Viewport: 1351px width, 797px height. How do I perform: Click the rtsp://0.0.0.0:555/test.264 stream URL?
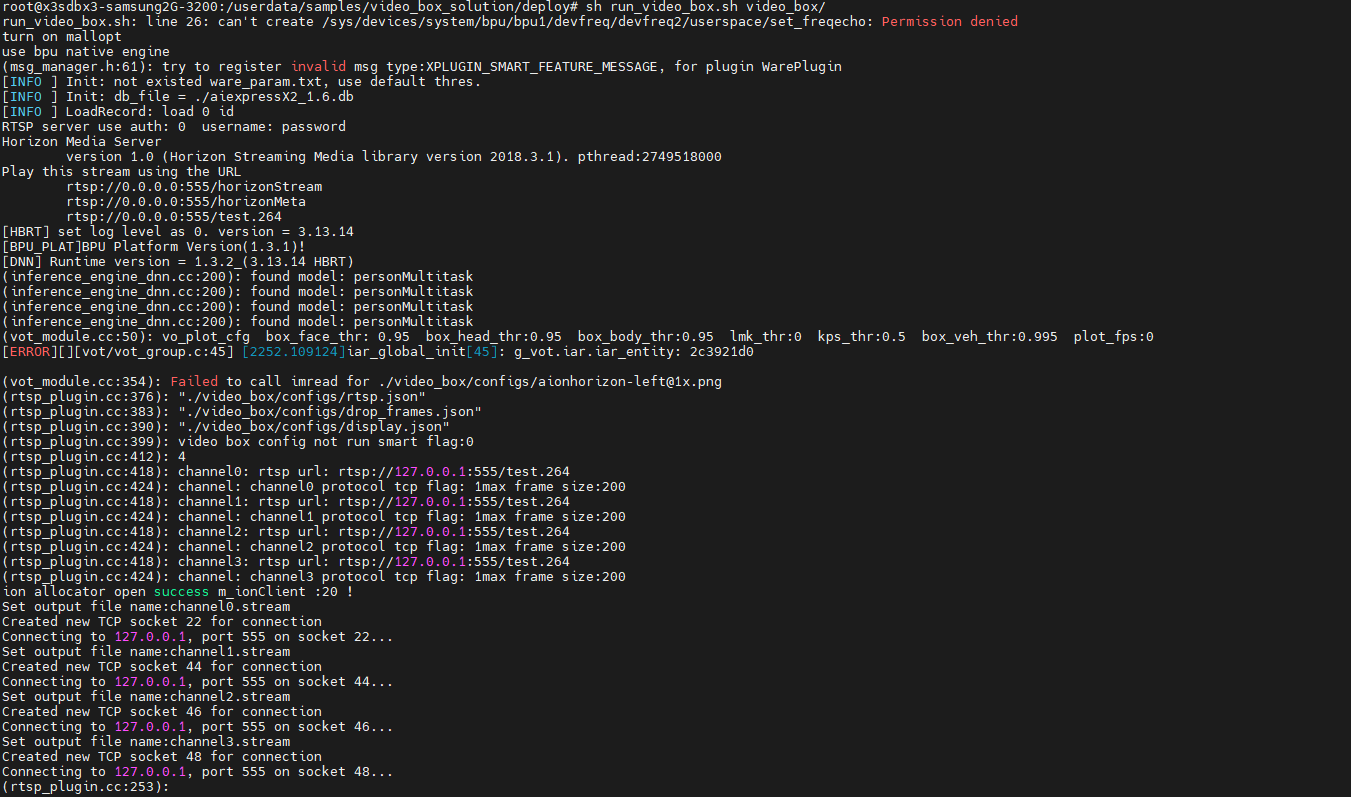tap(174, 216)
